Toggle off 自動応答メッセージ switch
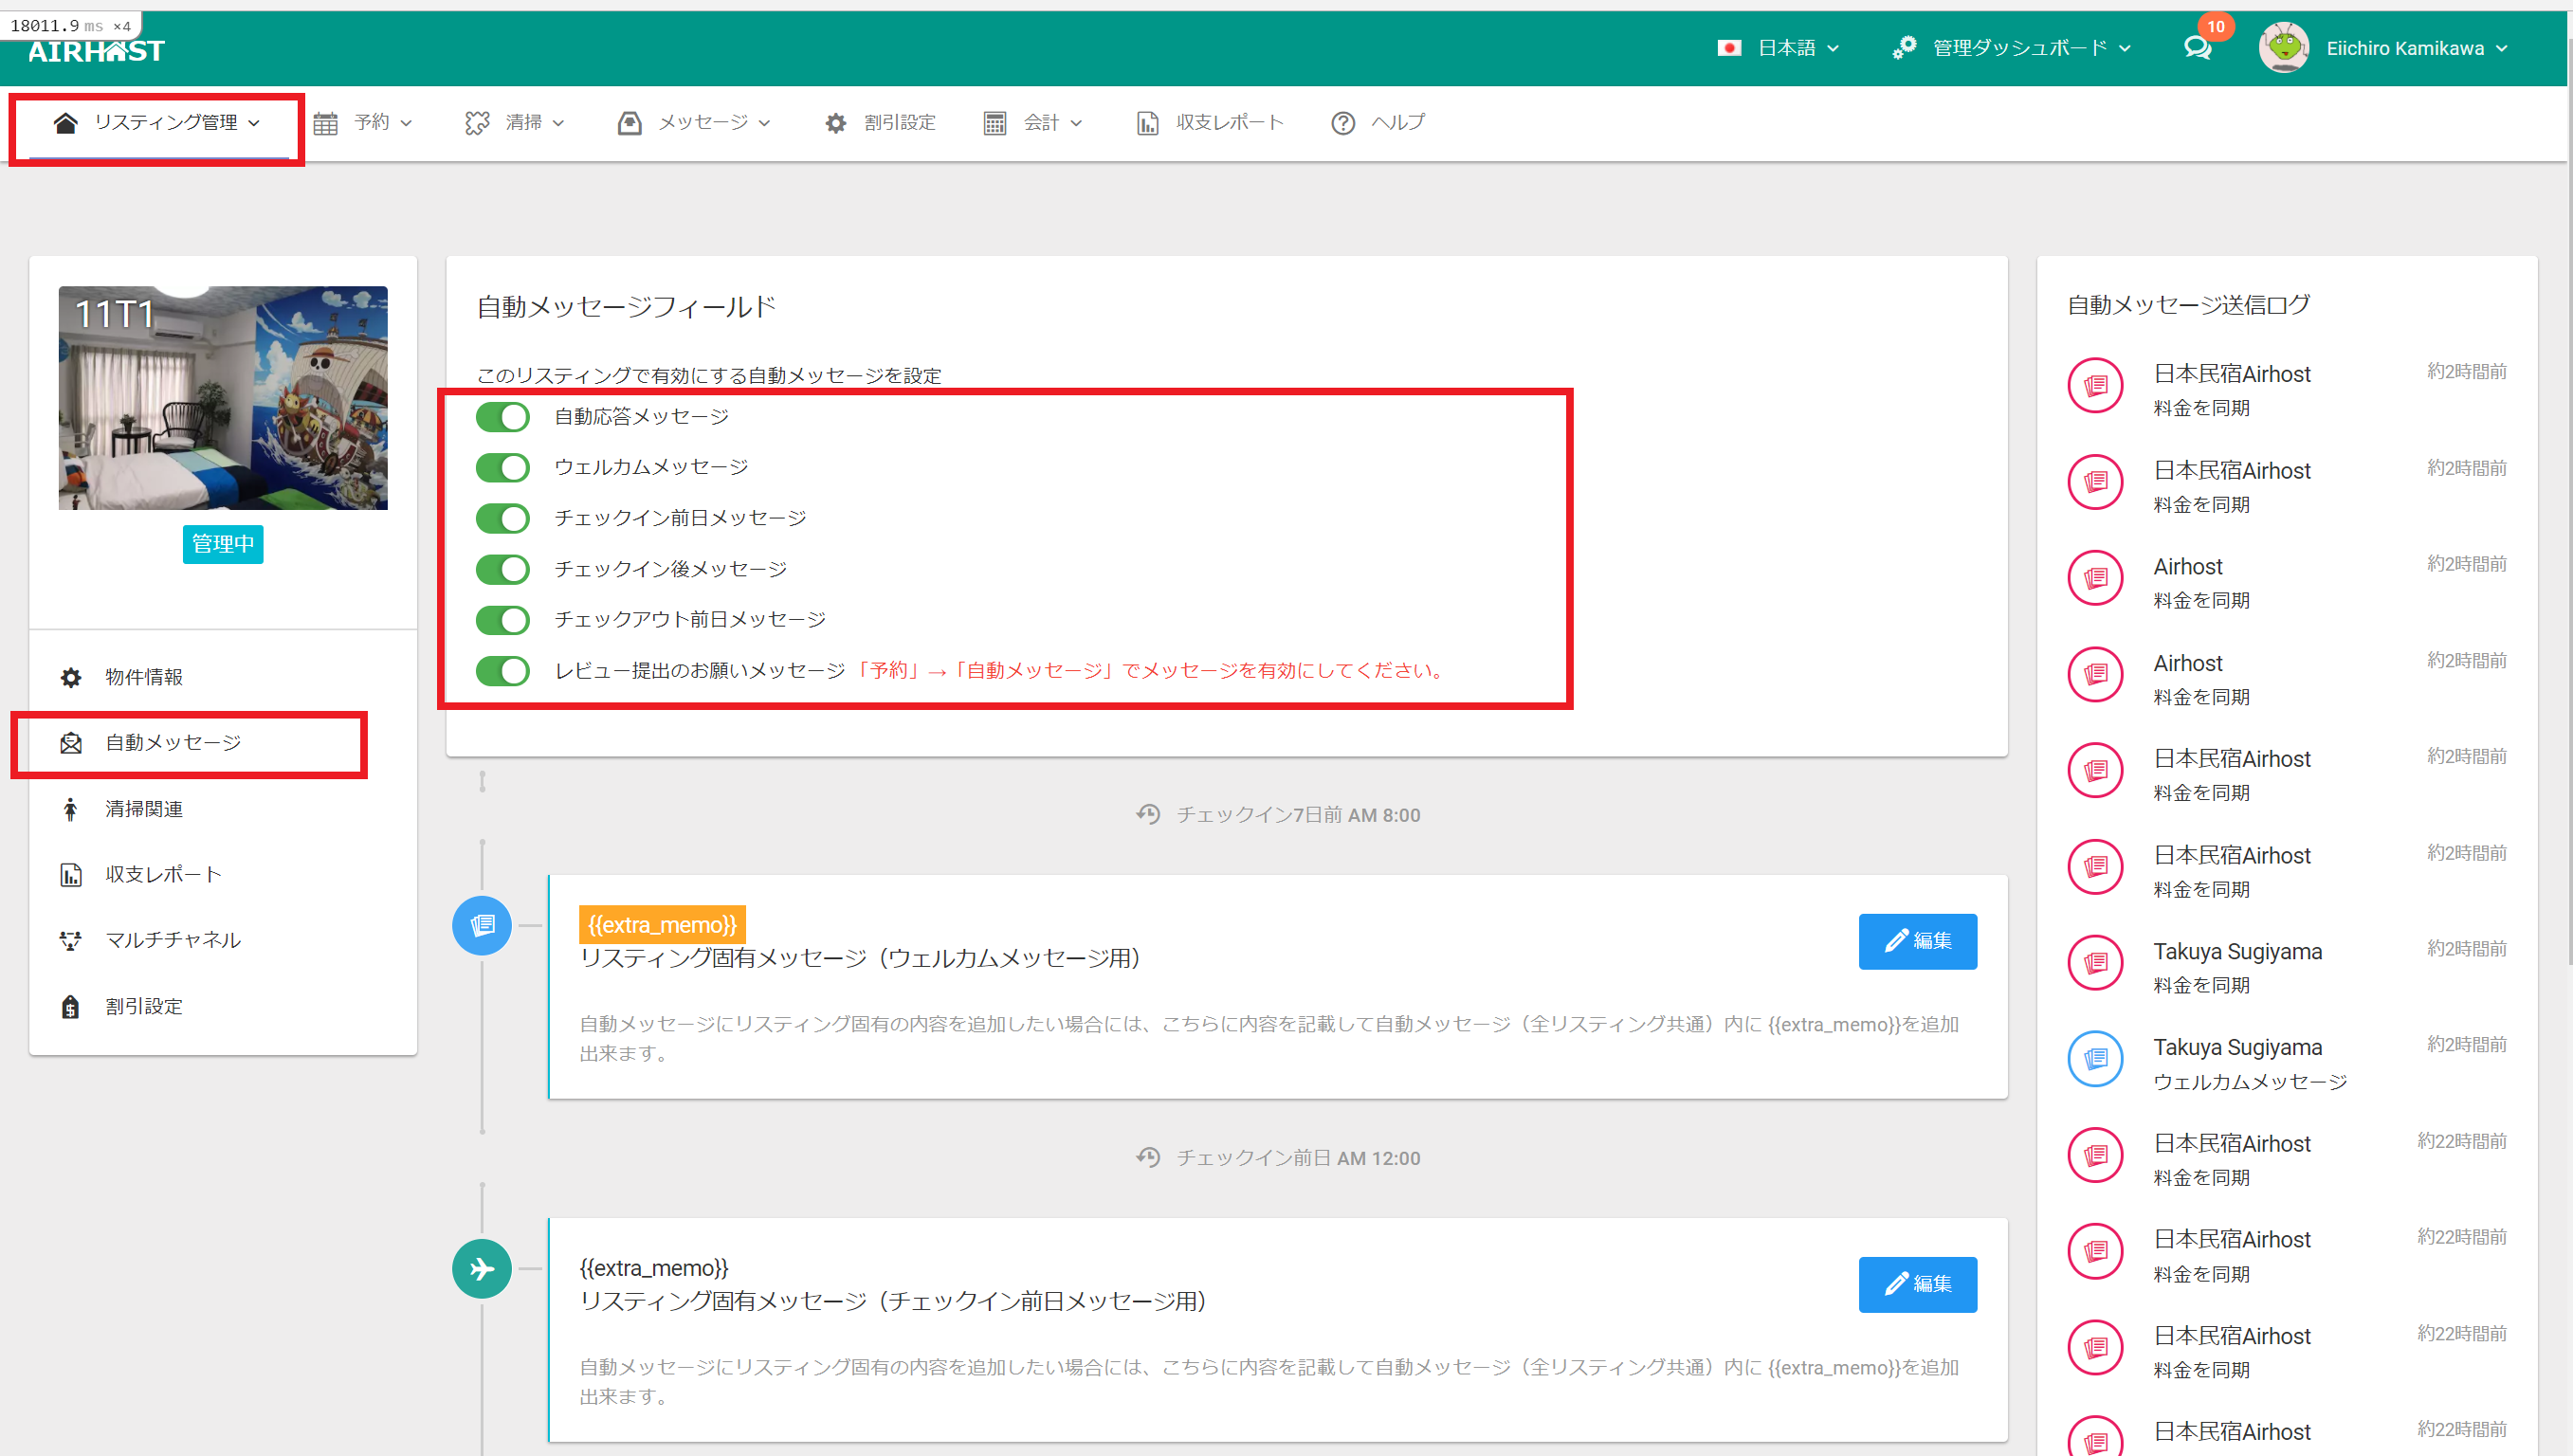Viewport: 2573px width, 1456px height. tap(503, 417)
